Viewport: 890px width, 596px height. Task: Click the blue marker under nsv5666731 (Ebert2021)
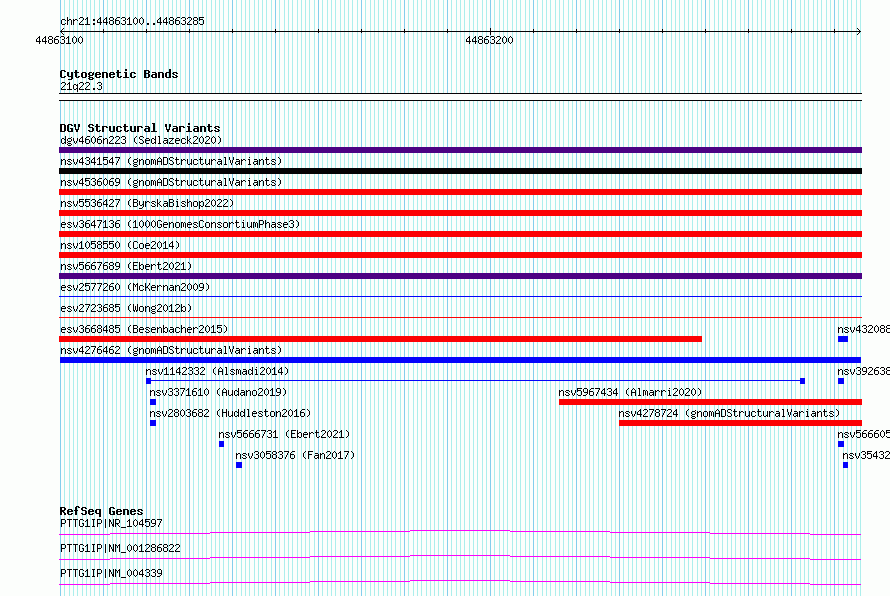coord(221,444)
